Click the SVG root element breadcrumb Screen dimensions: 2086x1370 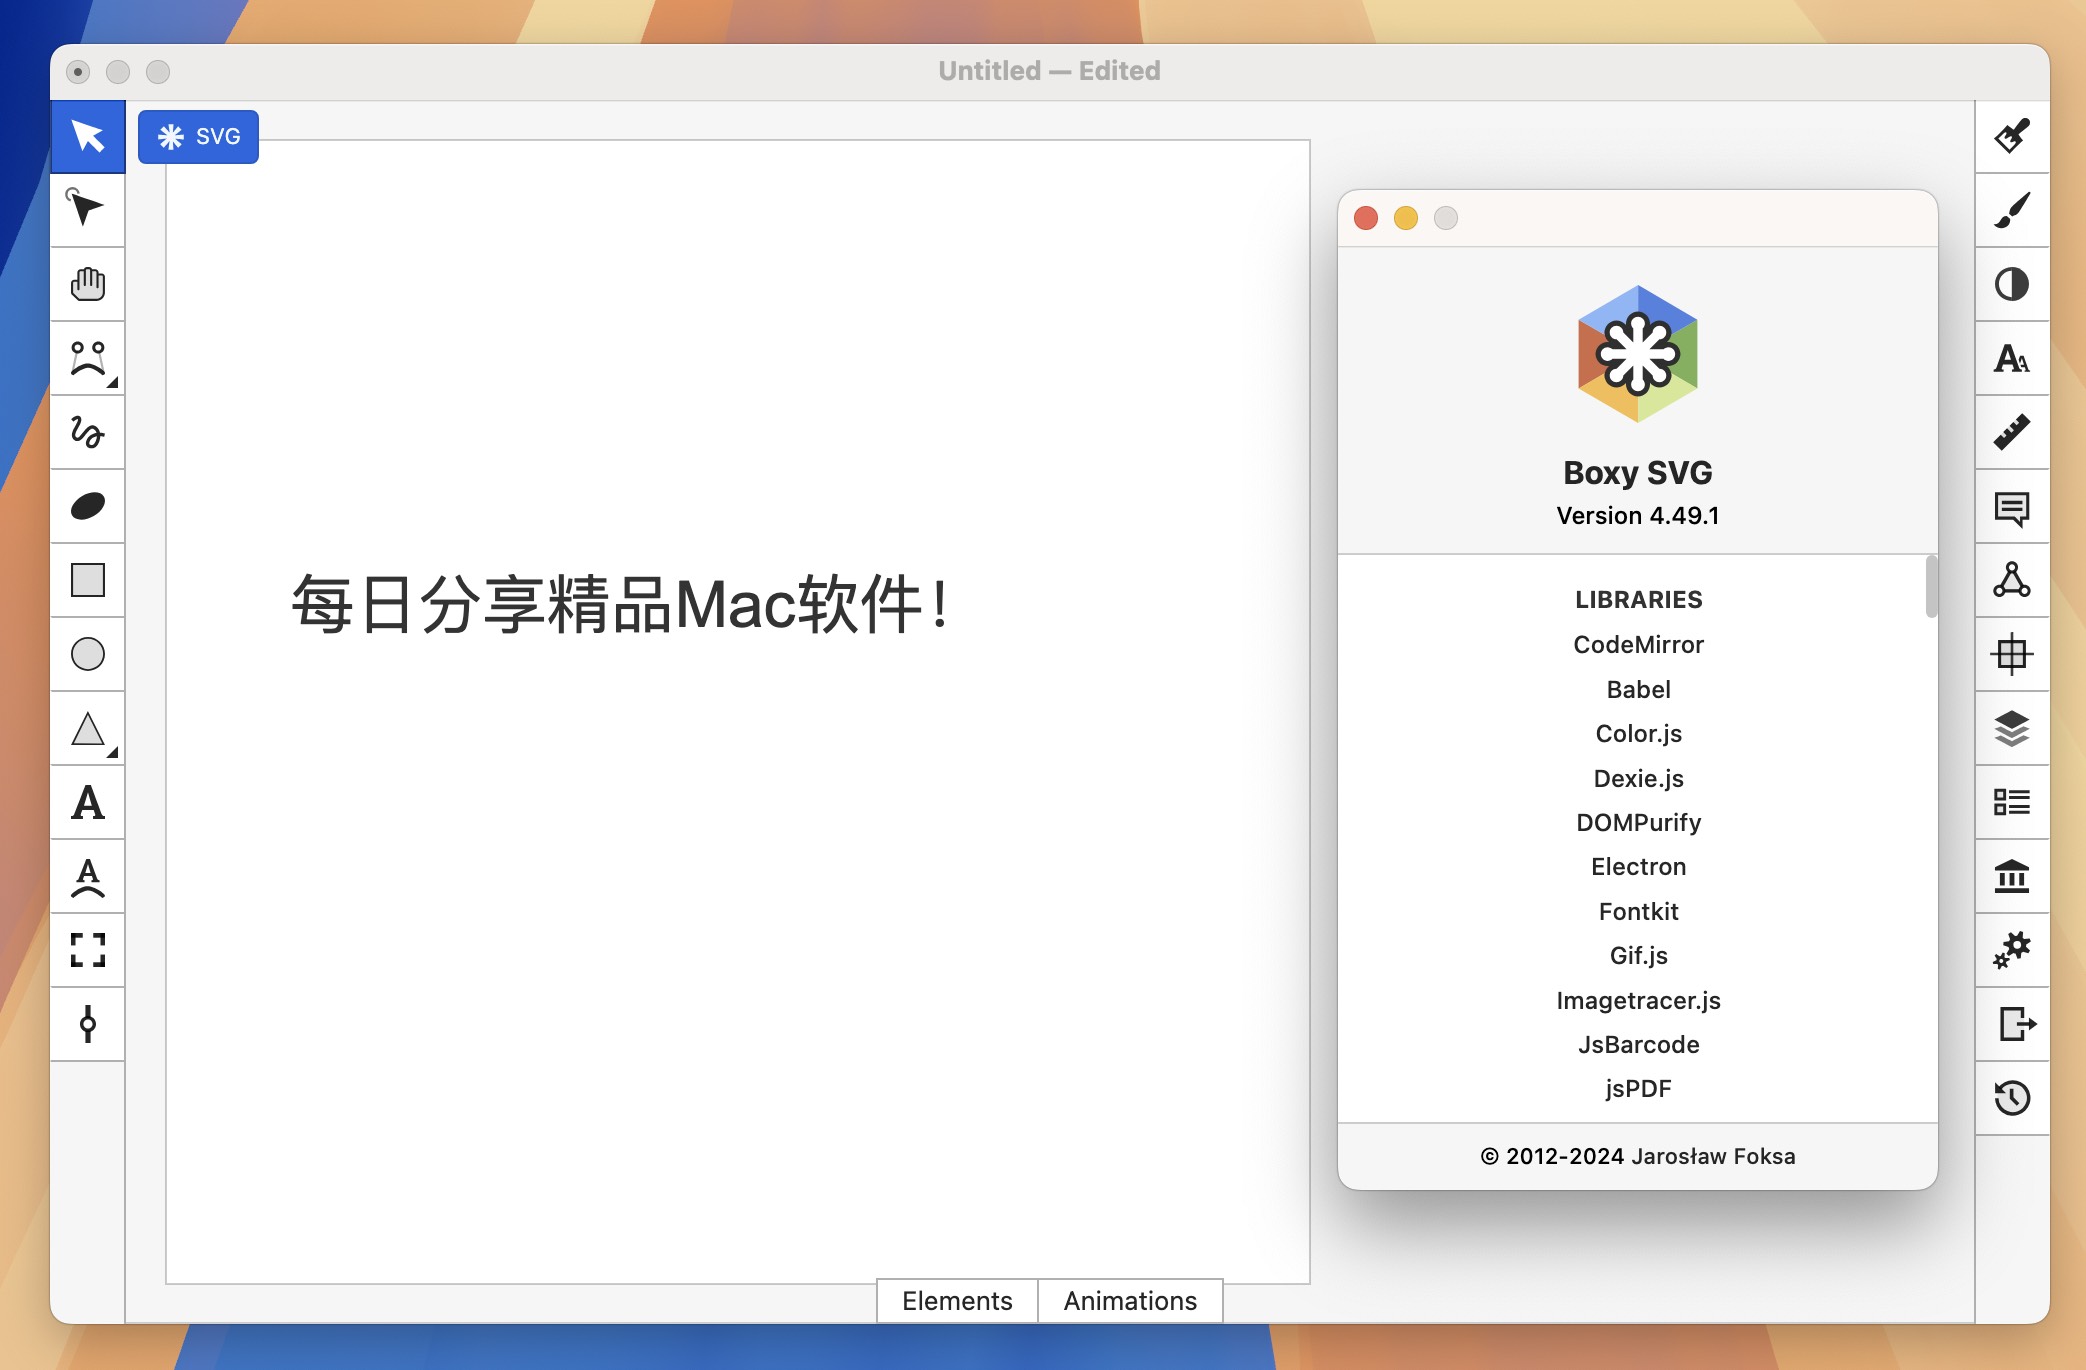click(198, 137)
